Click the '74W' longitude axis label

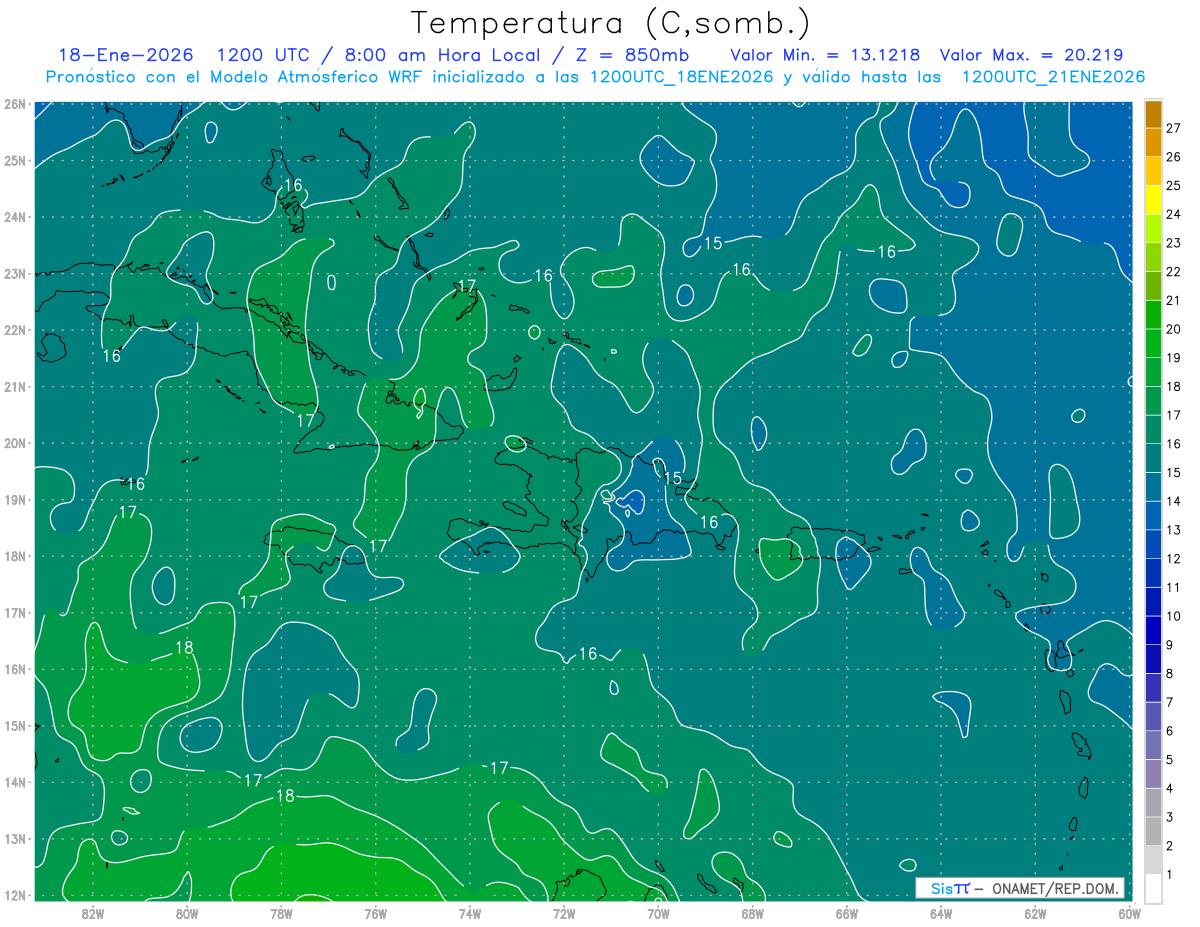pos(470,913)
